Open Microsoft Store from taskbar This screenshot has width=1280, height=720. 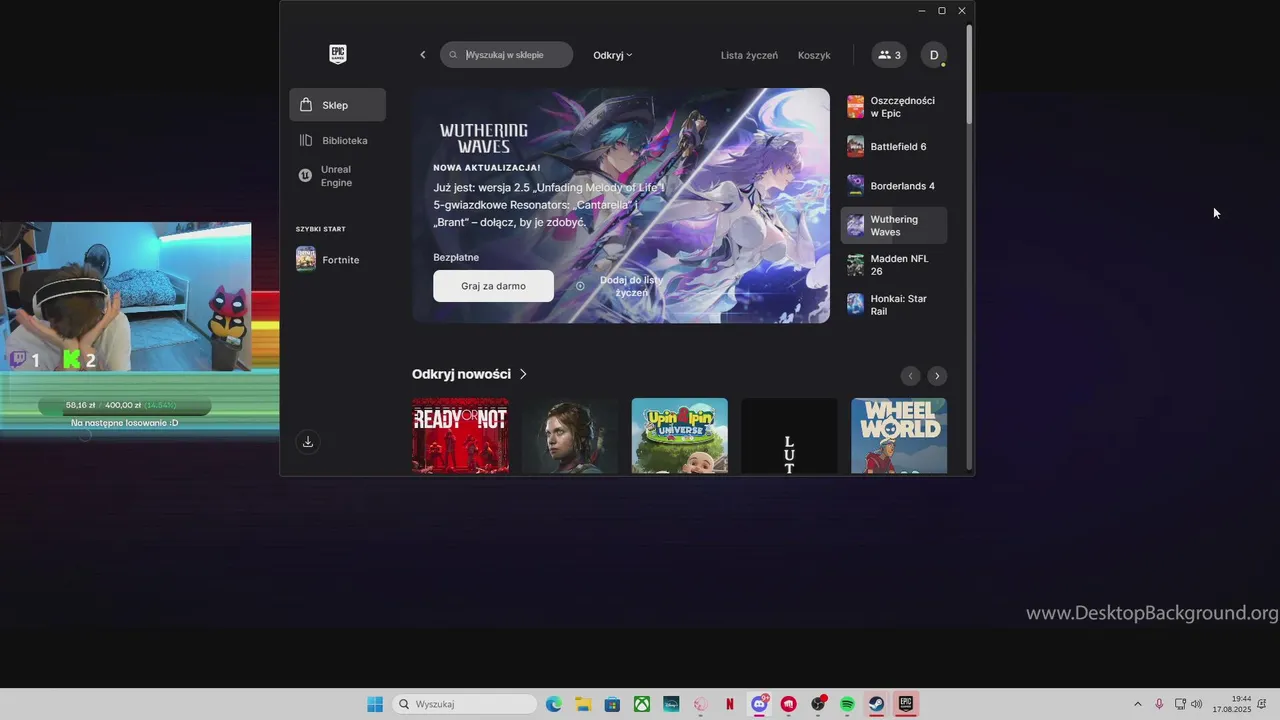(x=612, y=704)
